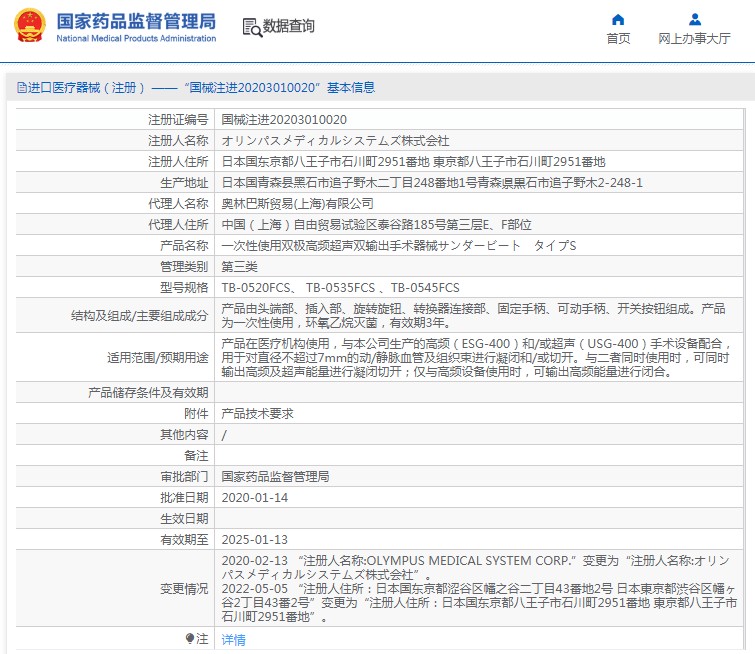Image resolution: width=755 pixels, height=654 pixels.
Task: Click 型号规格 field label
Action: (184, 288)
